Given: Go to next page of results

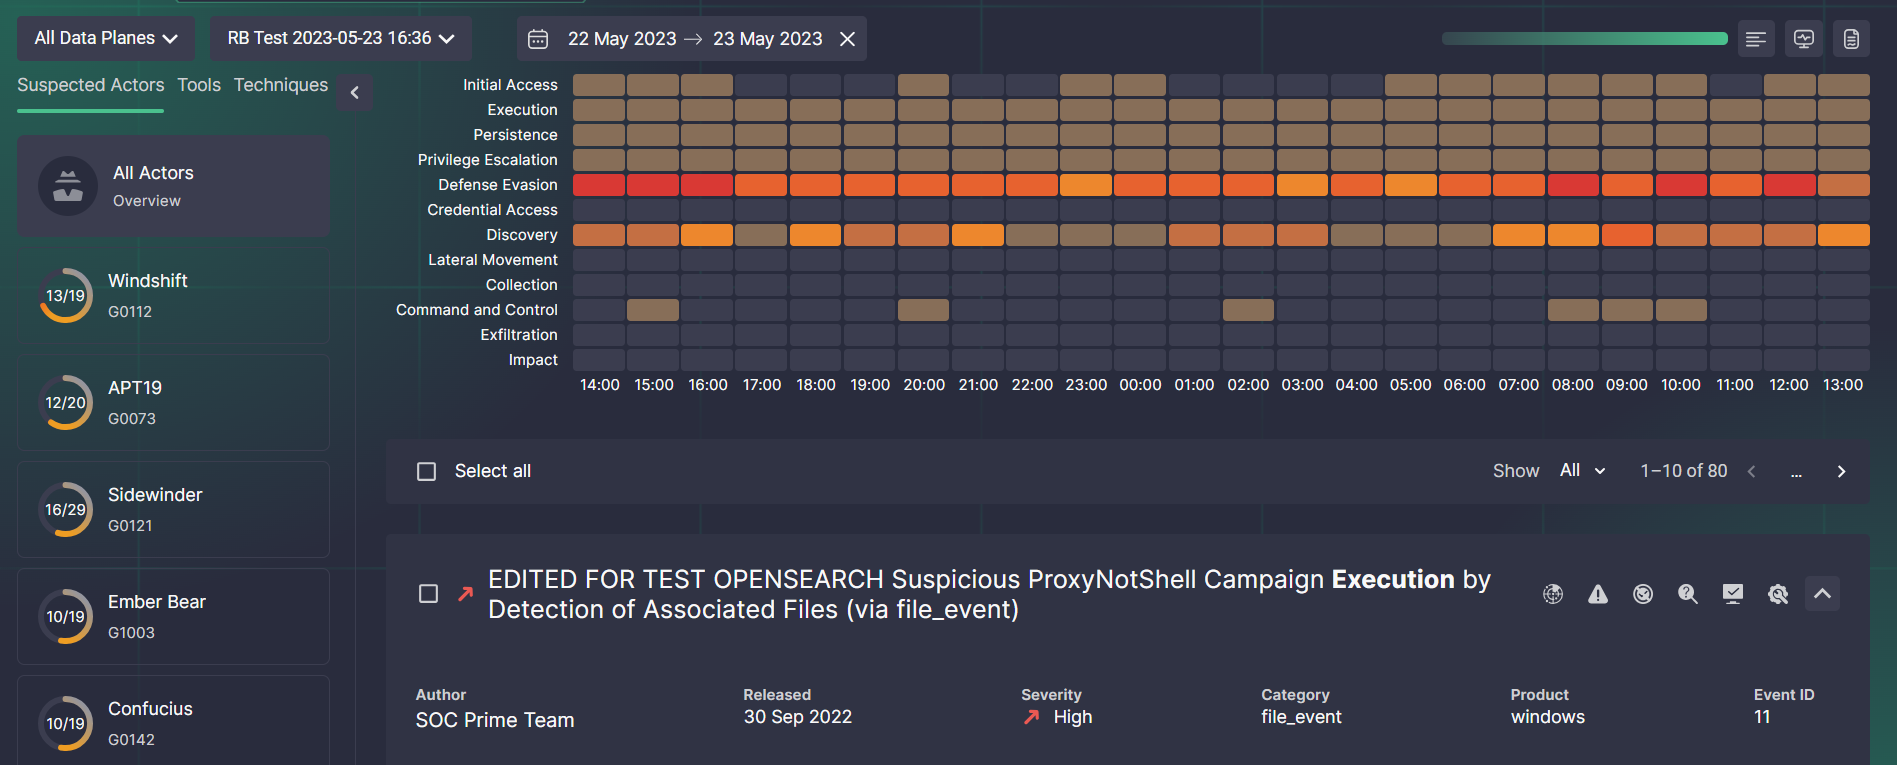Looking at the screenshot, I should click(1841, 471).
